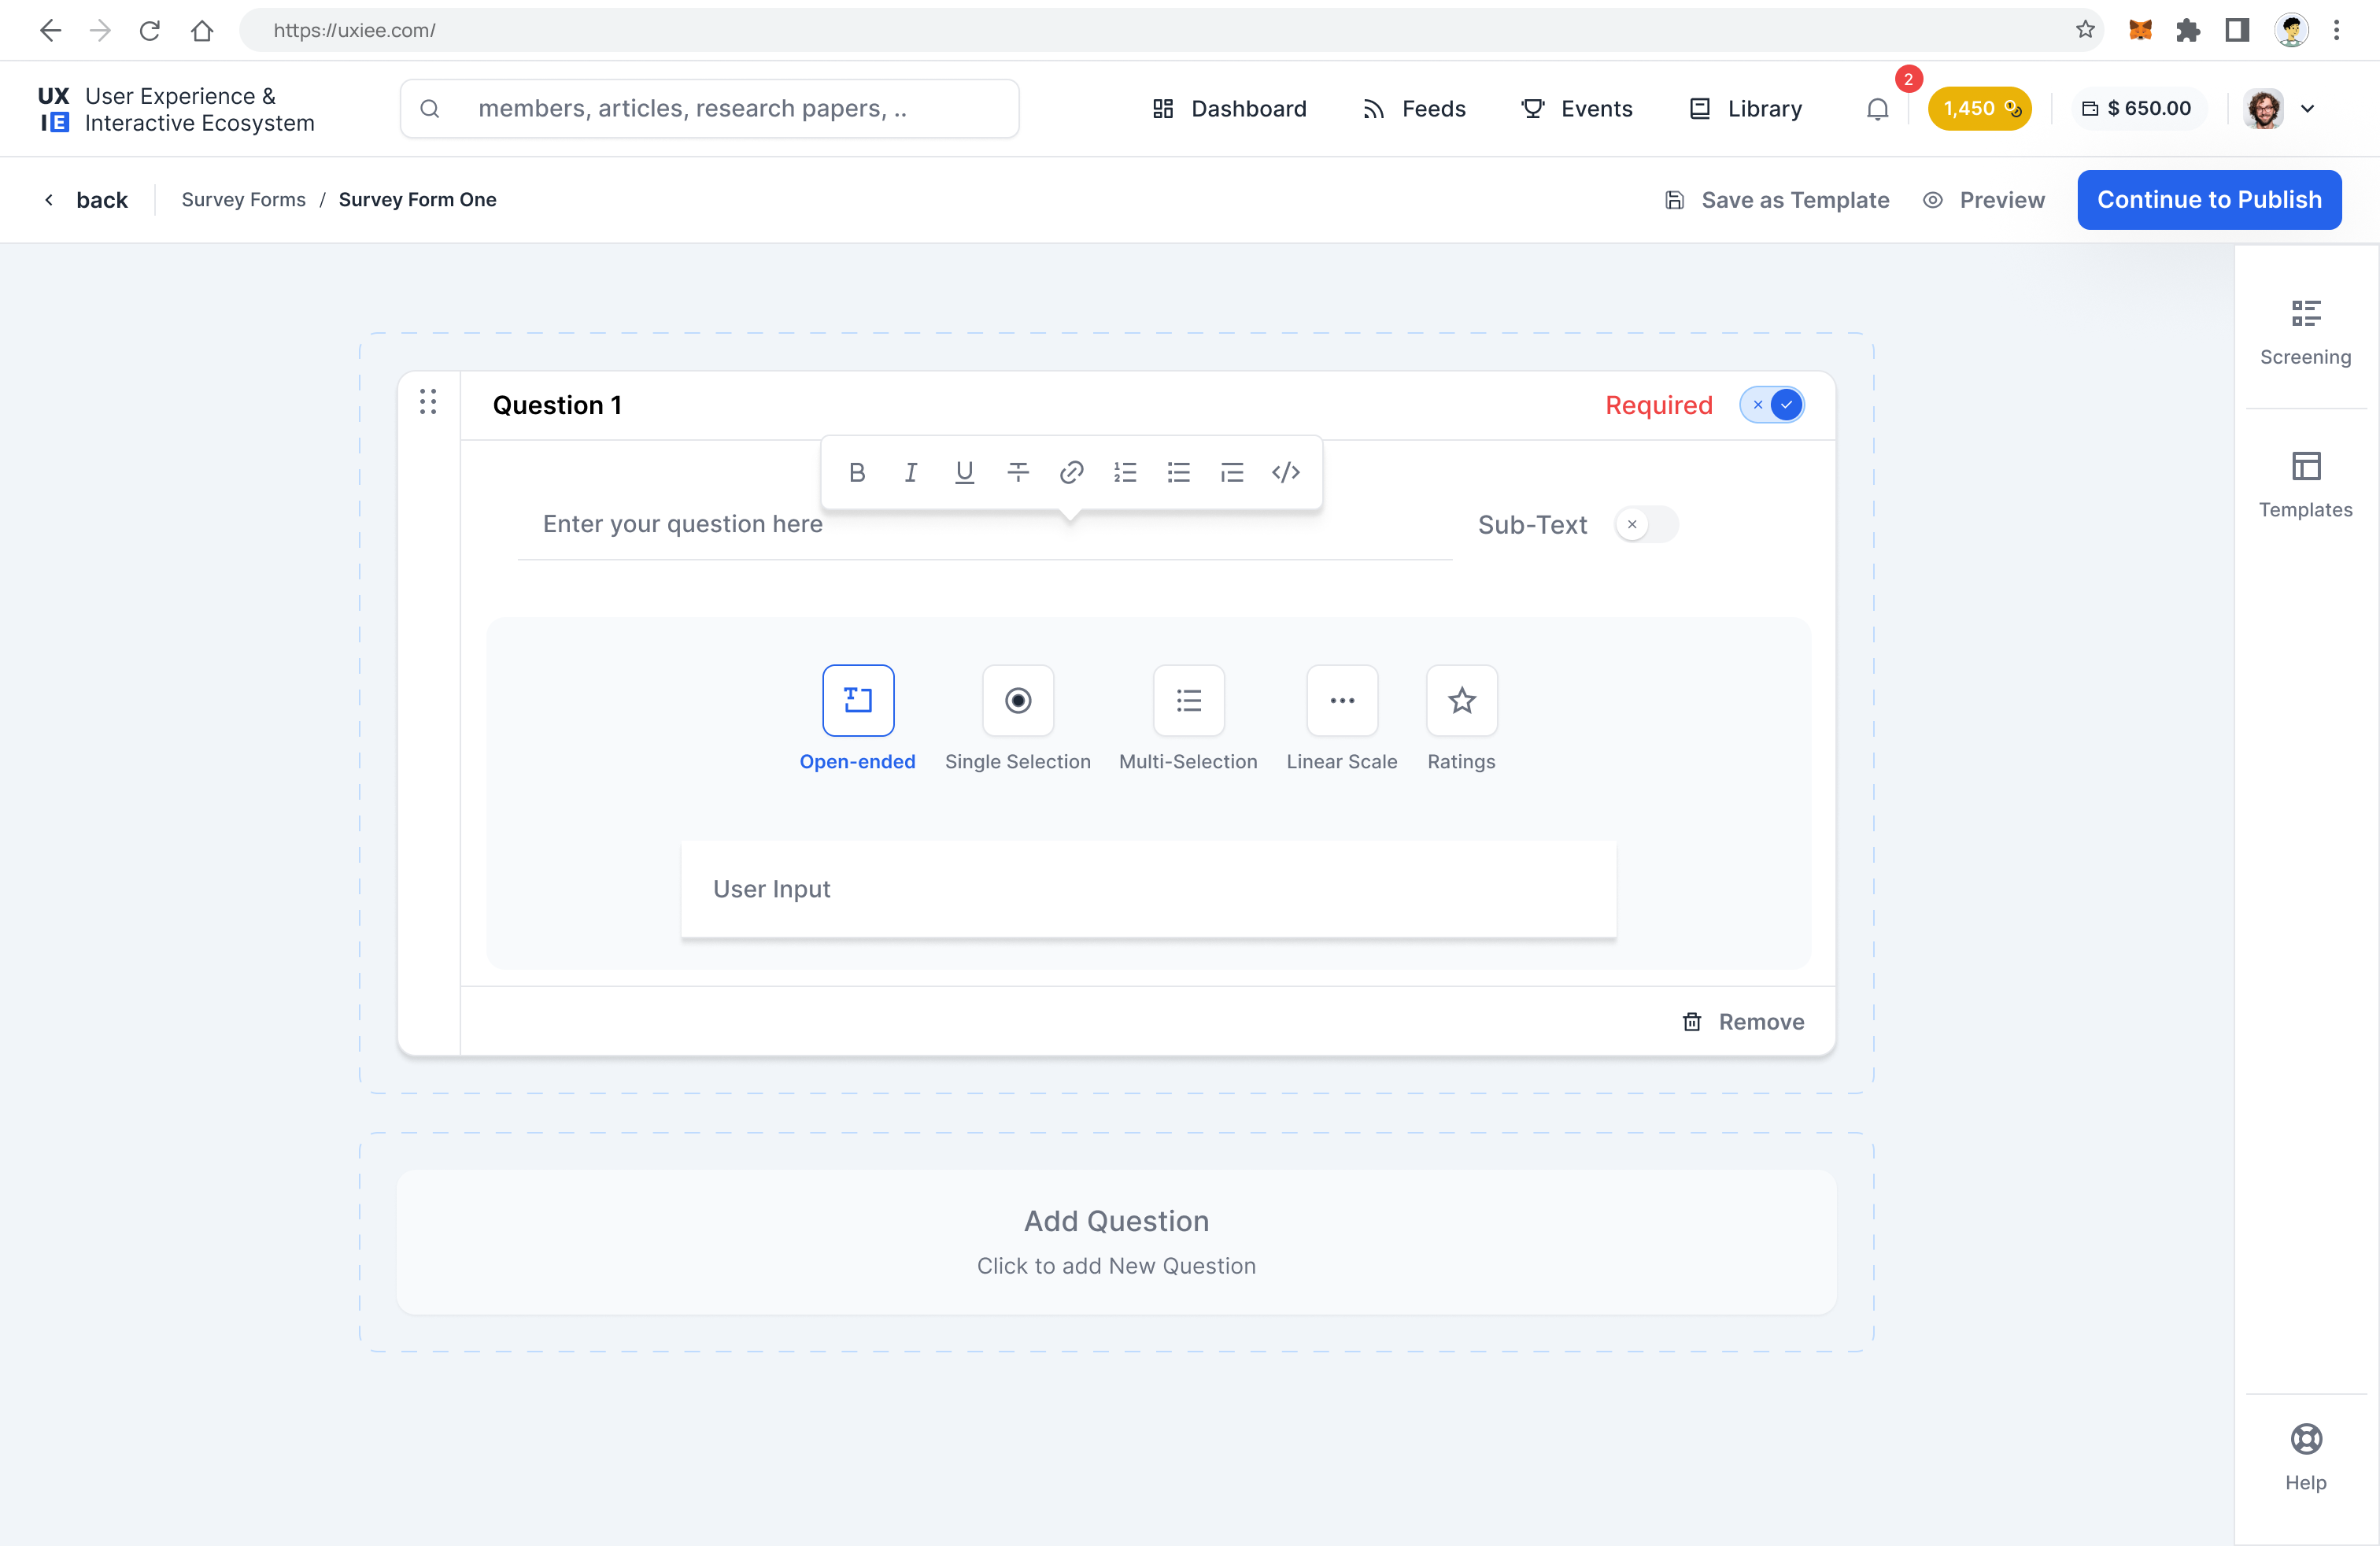Remove Question 1

[x=1743, y=1022]
